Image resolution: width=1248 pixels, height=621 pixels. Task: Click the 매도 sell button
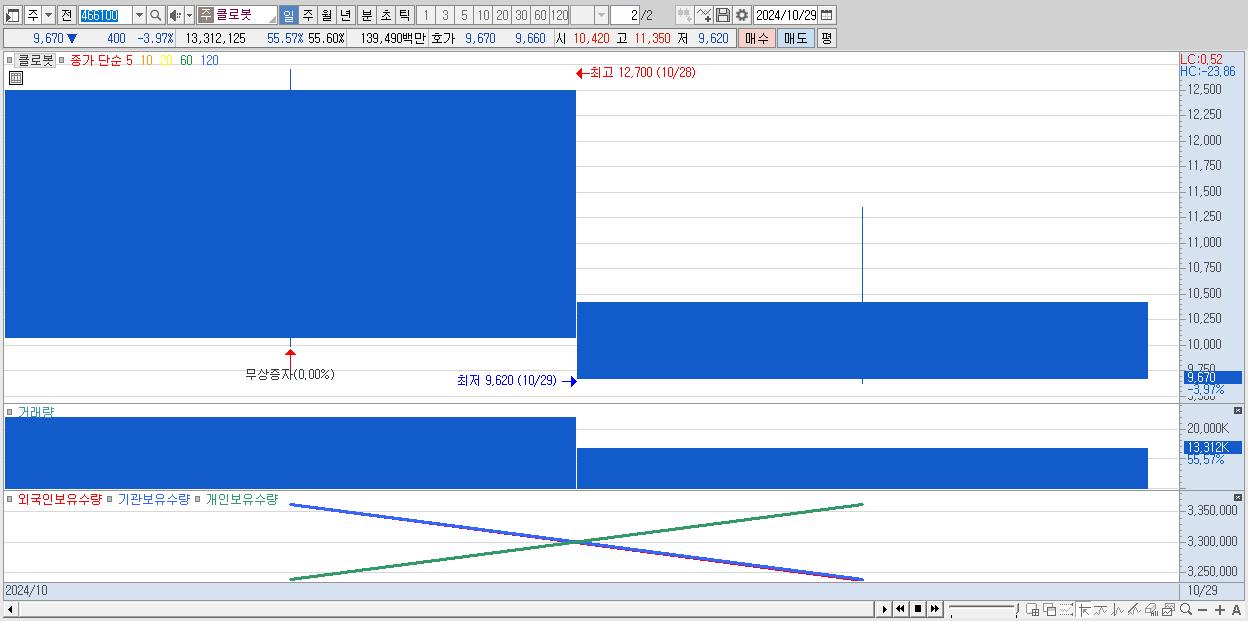point(795,38)
